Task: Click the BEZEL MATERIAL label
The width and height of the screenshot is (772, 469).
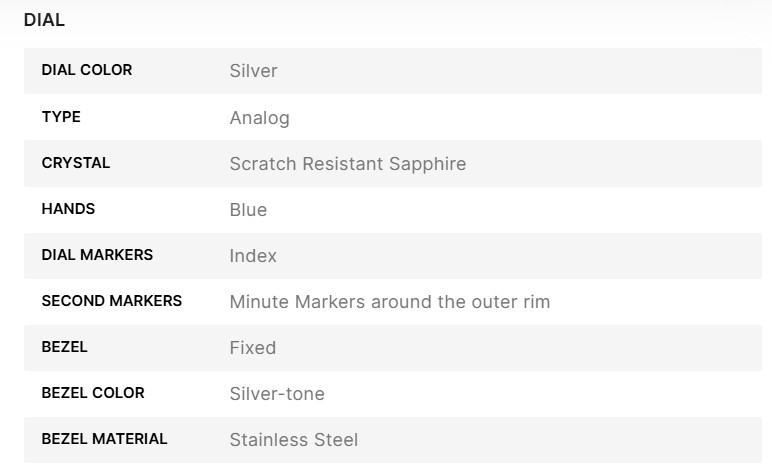Action: click(104, 439)
